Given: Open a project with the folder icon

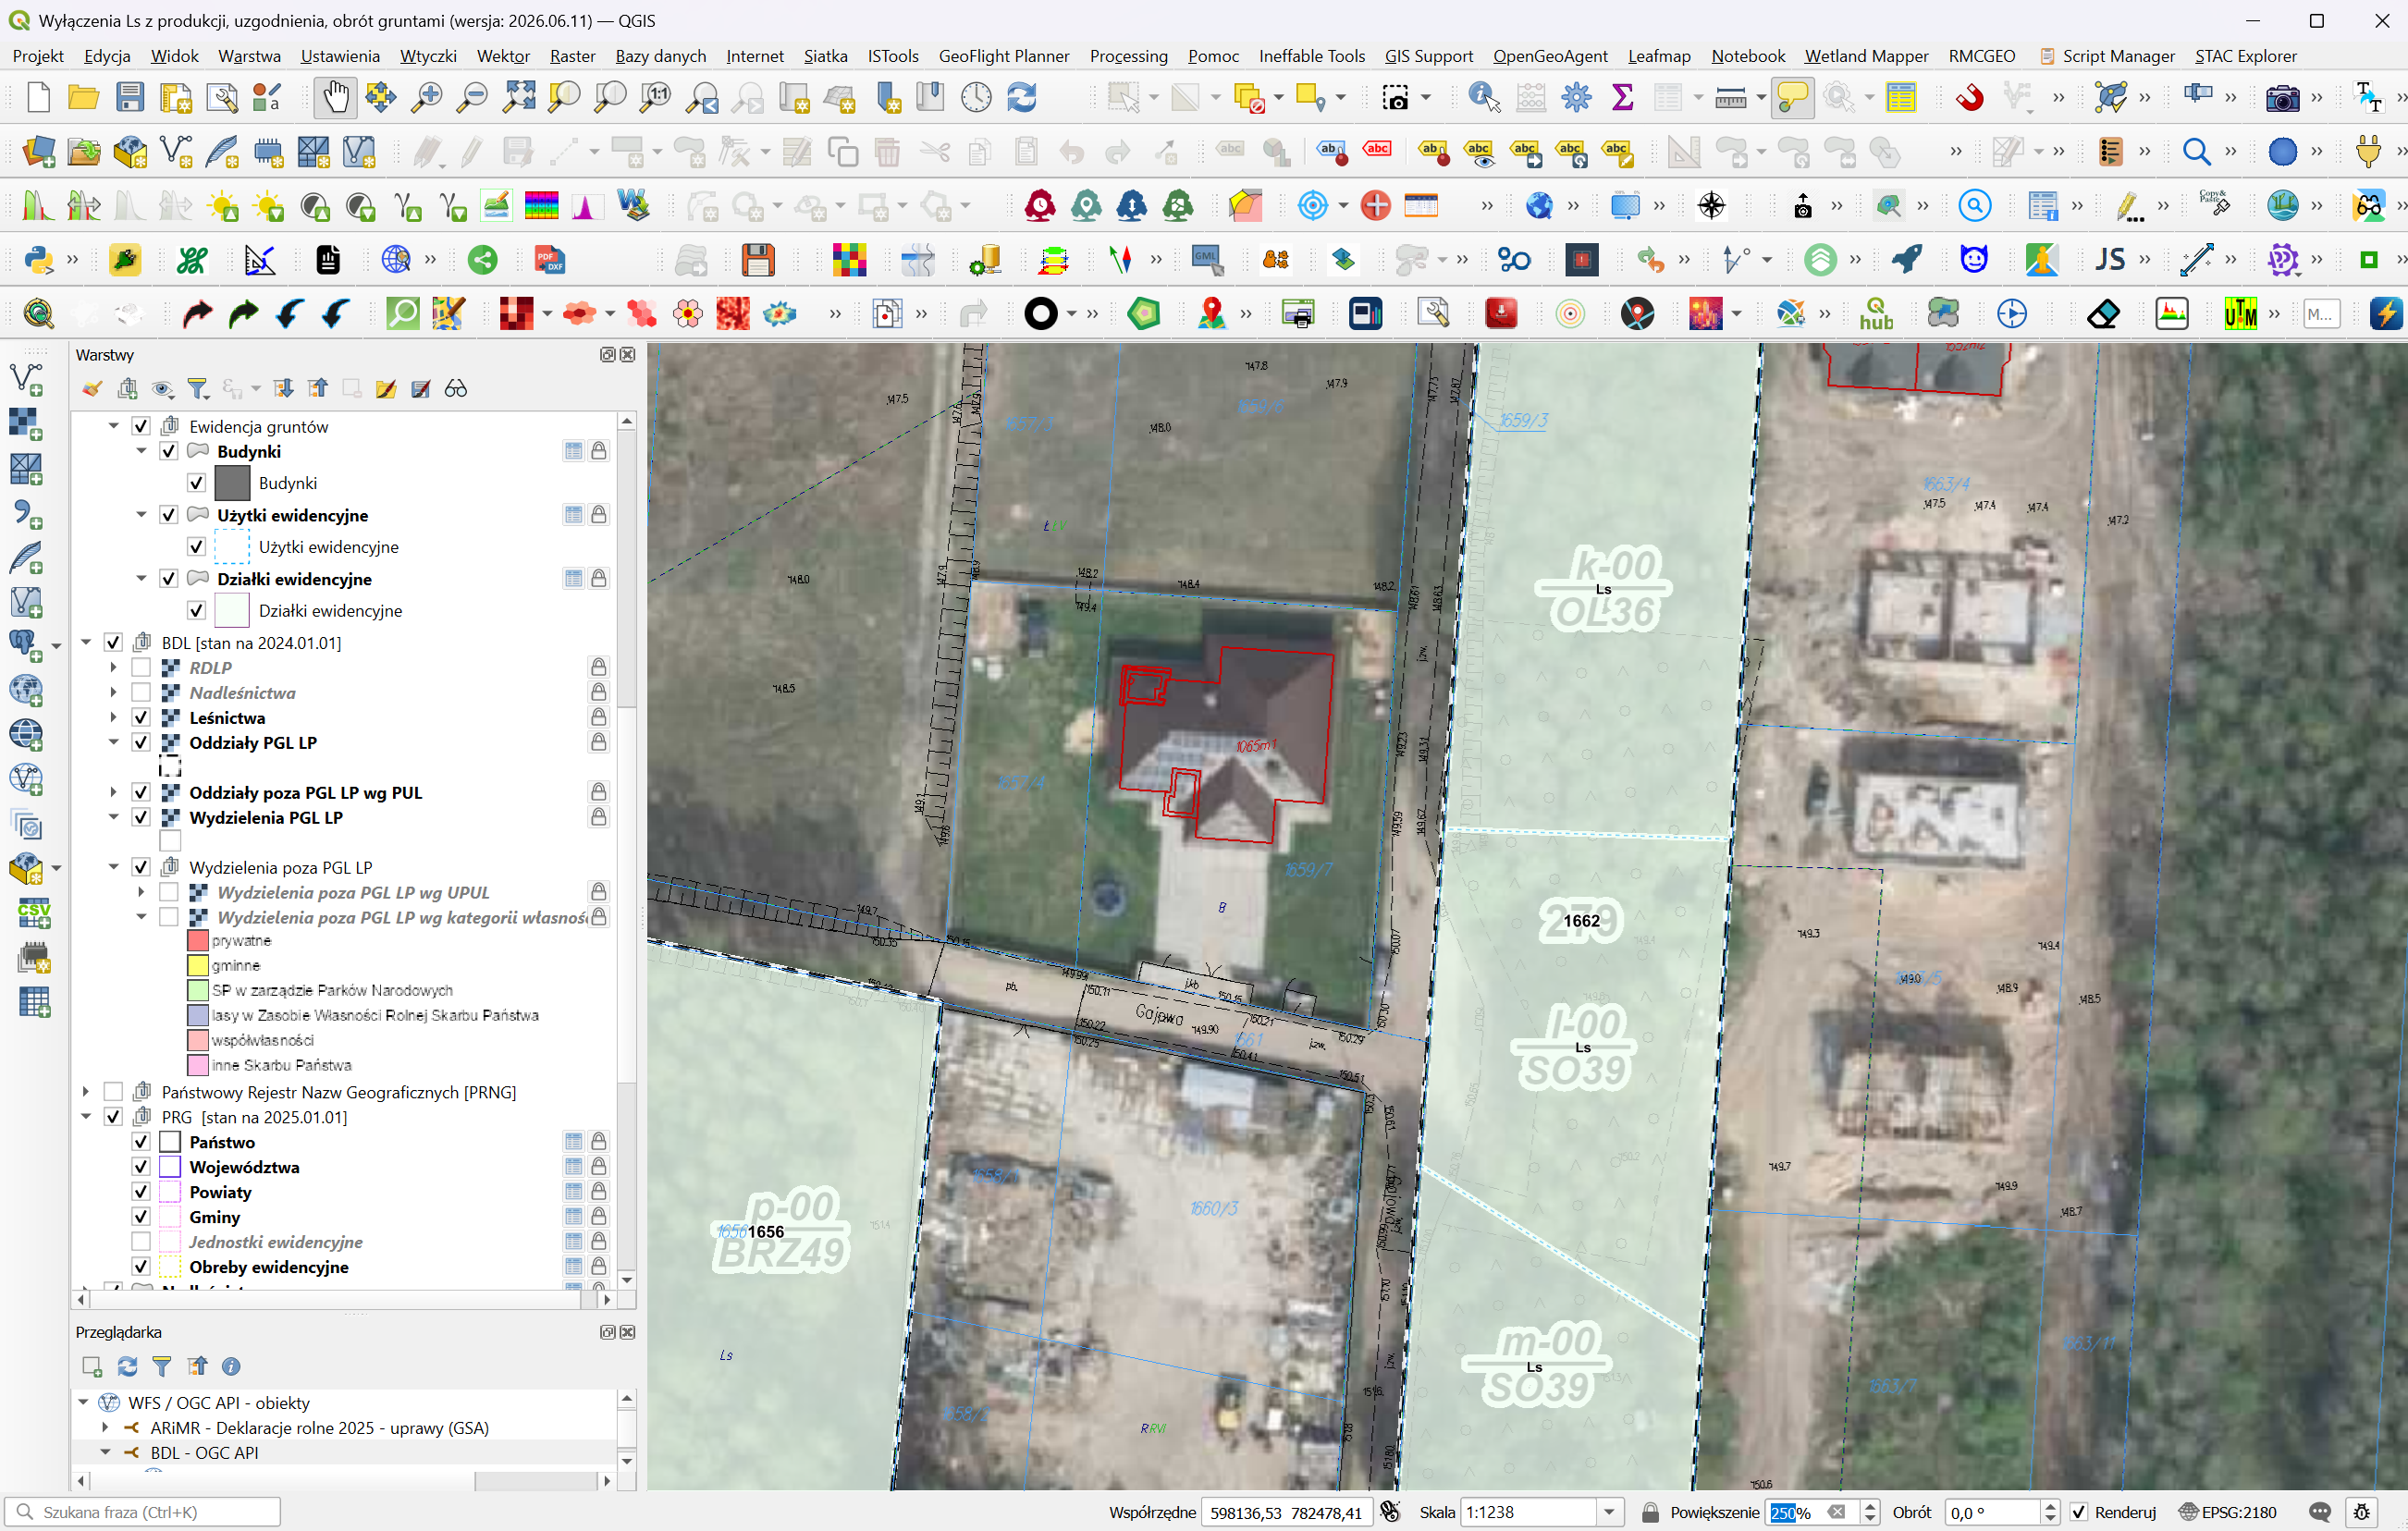Looking at the screenshot, I should pos(83,98).
